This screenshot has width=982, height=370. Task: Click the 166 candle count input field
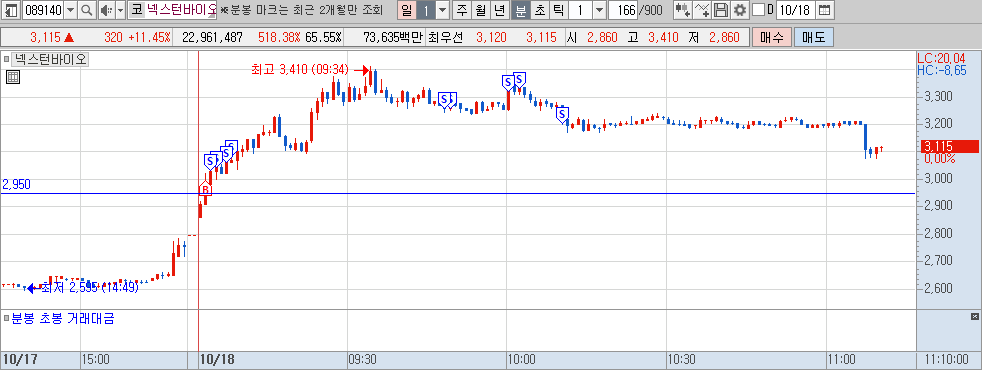pos(623,10)
